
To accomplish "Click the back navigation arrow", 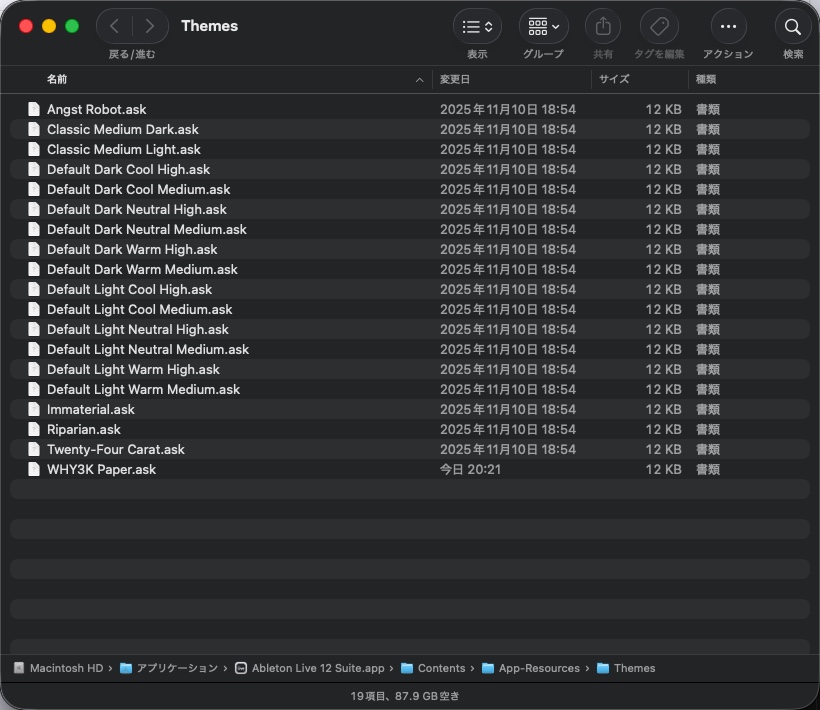I will 115,26.
